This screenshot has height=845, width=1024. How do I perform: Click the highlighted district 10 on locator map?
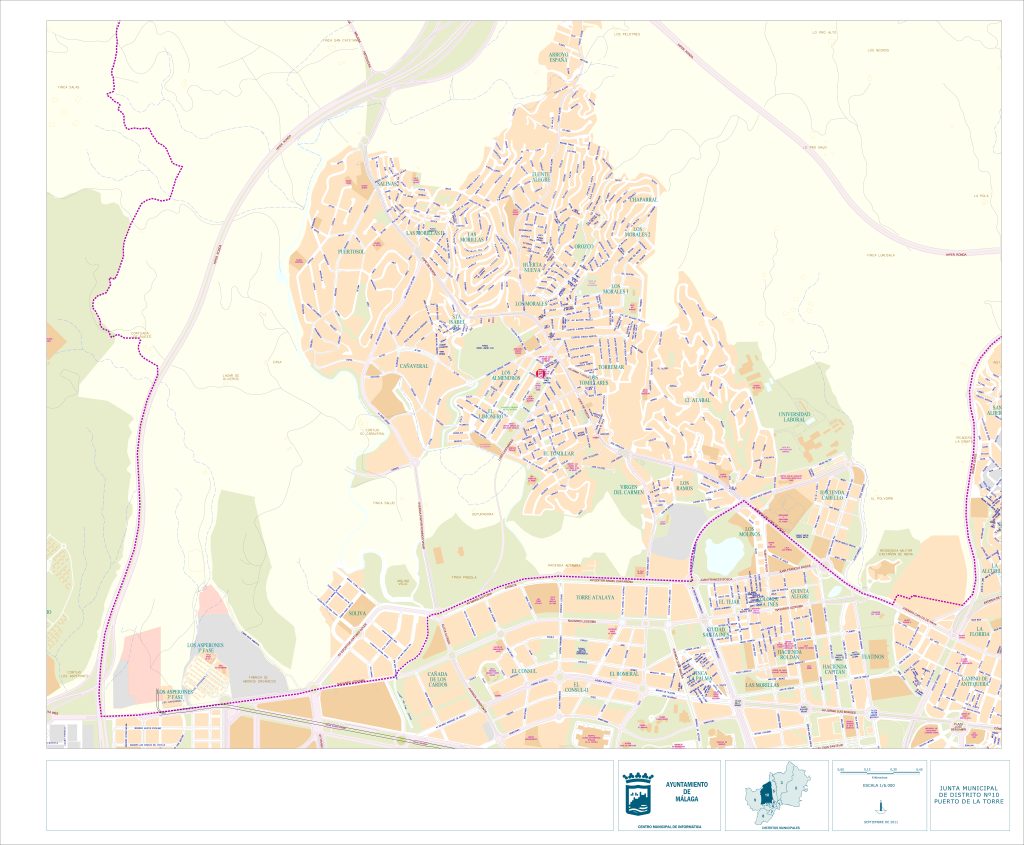point(766,795)
